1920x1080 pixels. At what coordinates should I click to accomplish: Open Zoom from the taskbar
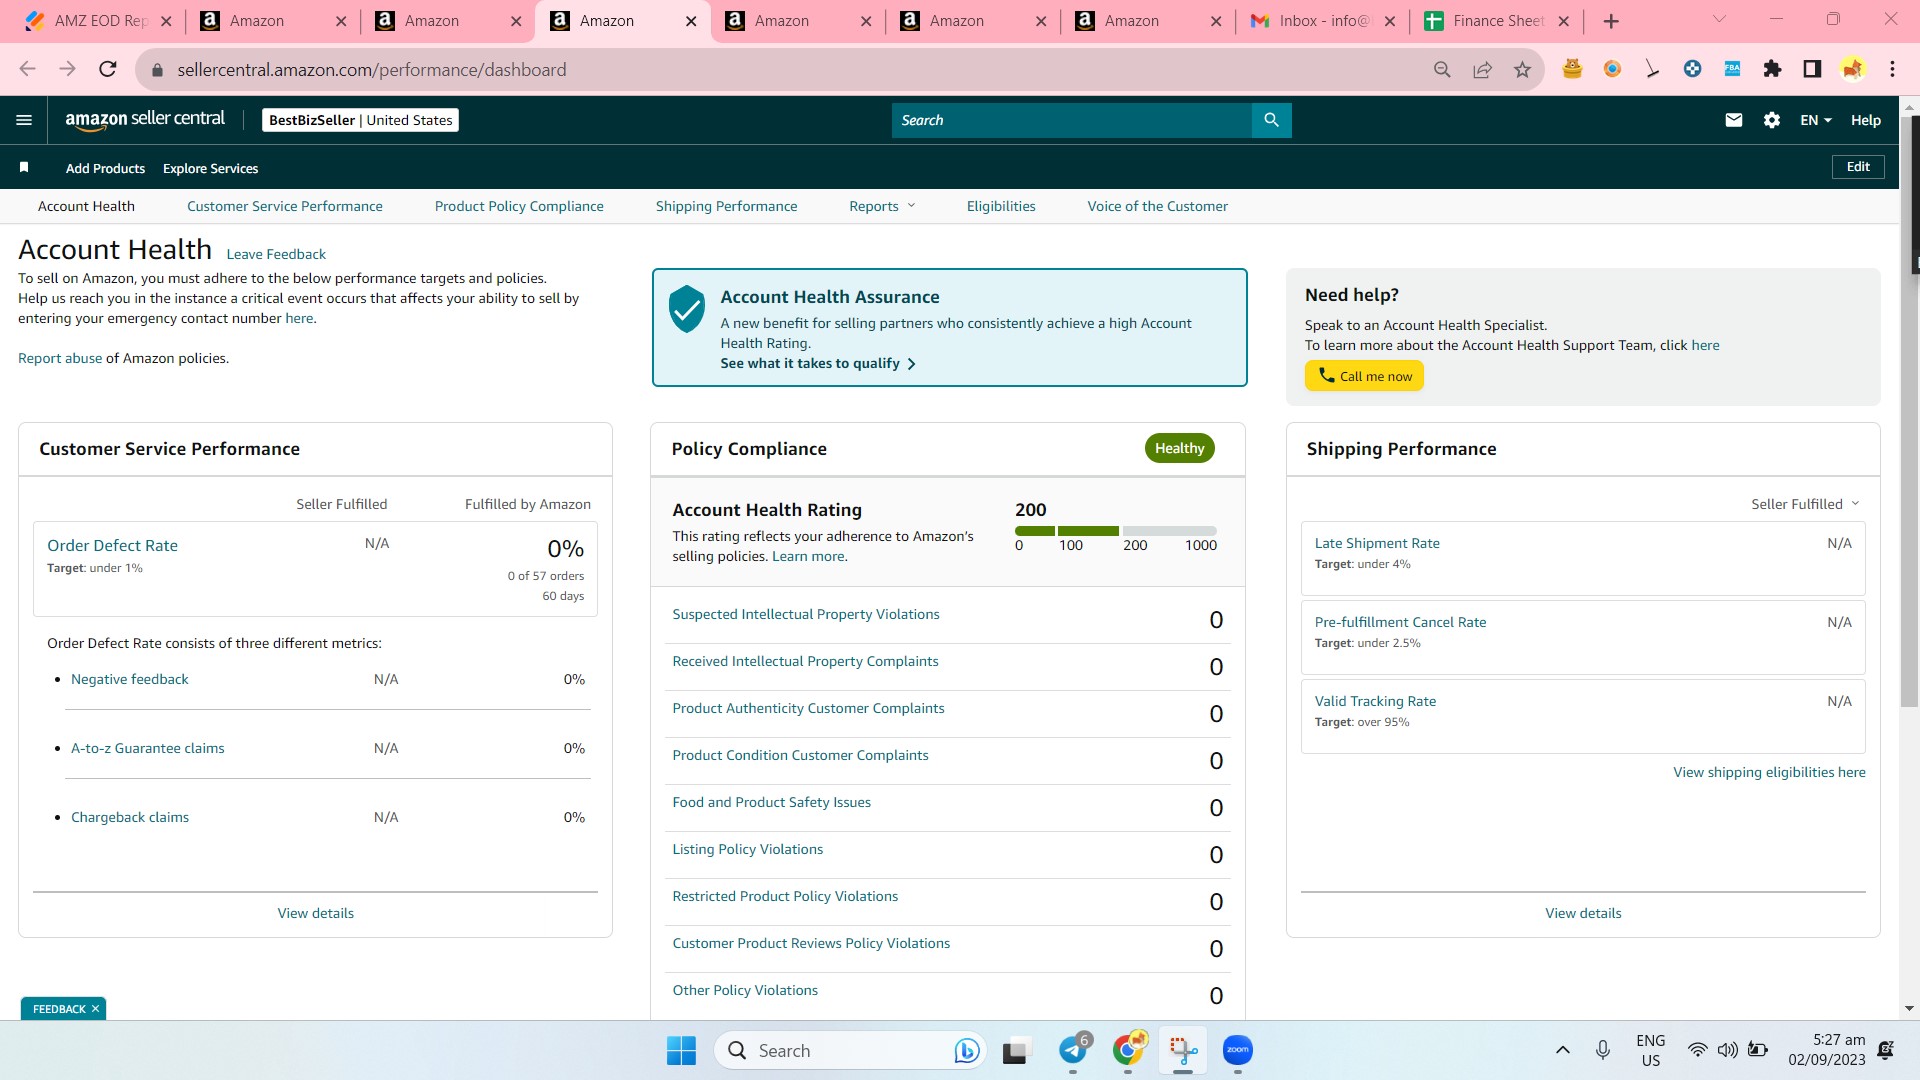(1238, 1050)
